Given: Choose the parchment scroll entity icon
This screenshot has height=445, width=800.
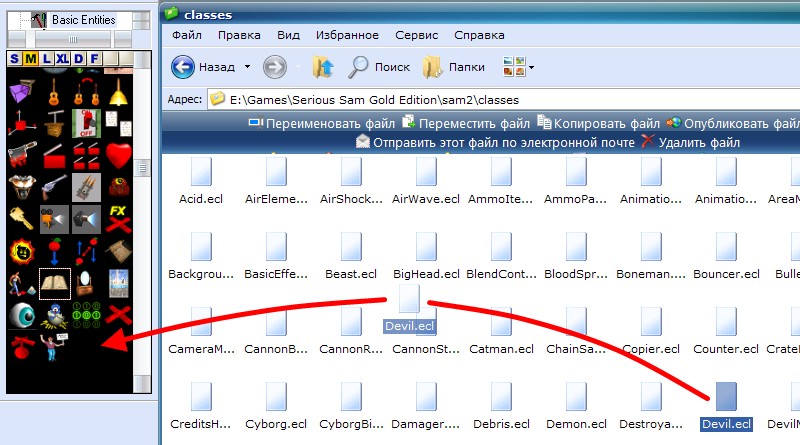Looking at the screenshot, I should (118, 251).
